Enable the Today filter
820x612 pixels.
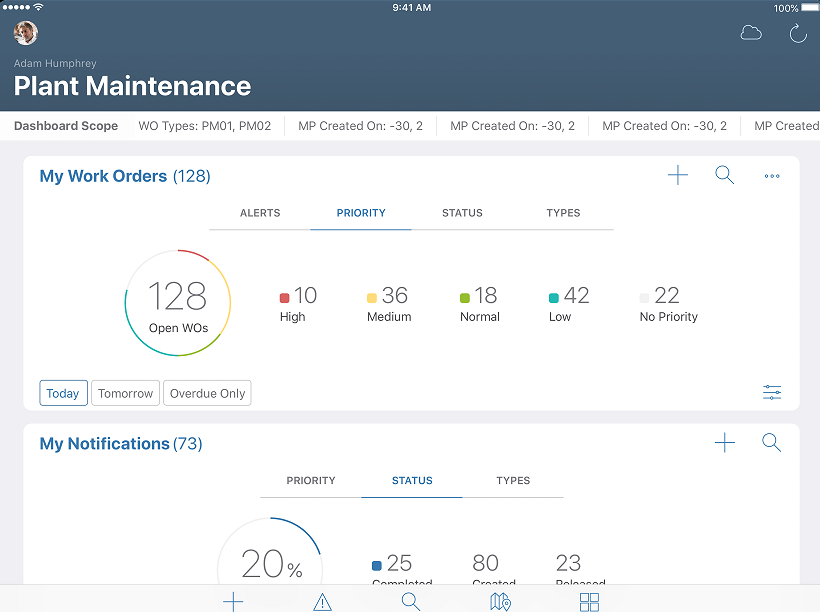click(x=63, y=393)
